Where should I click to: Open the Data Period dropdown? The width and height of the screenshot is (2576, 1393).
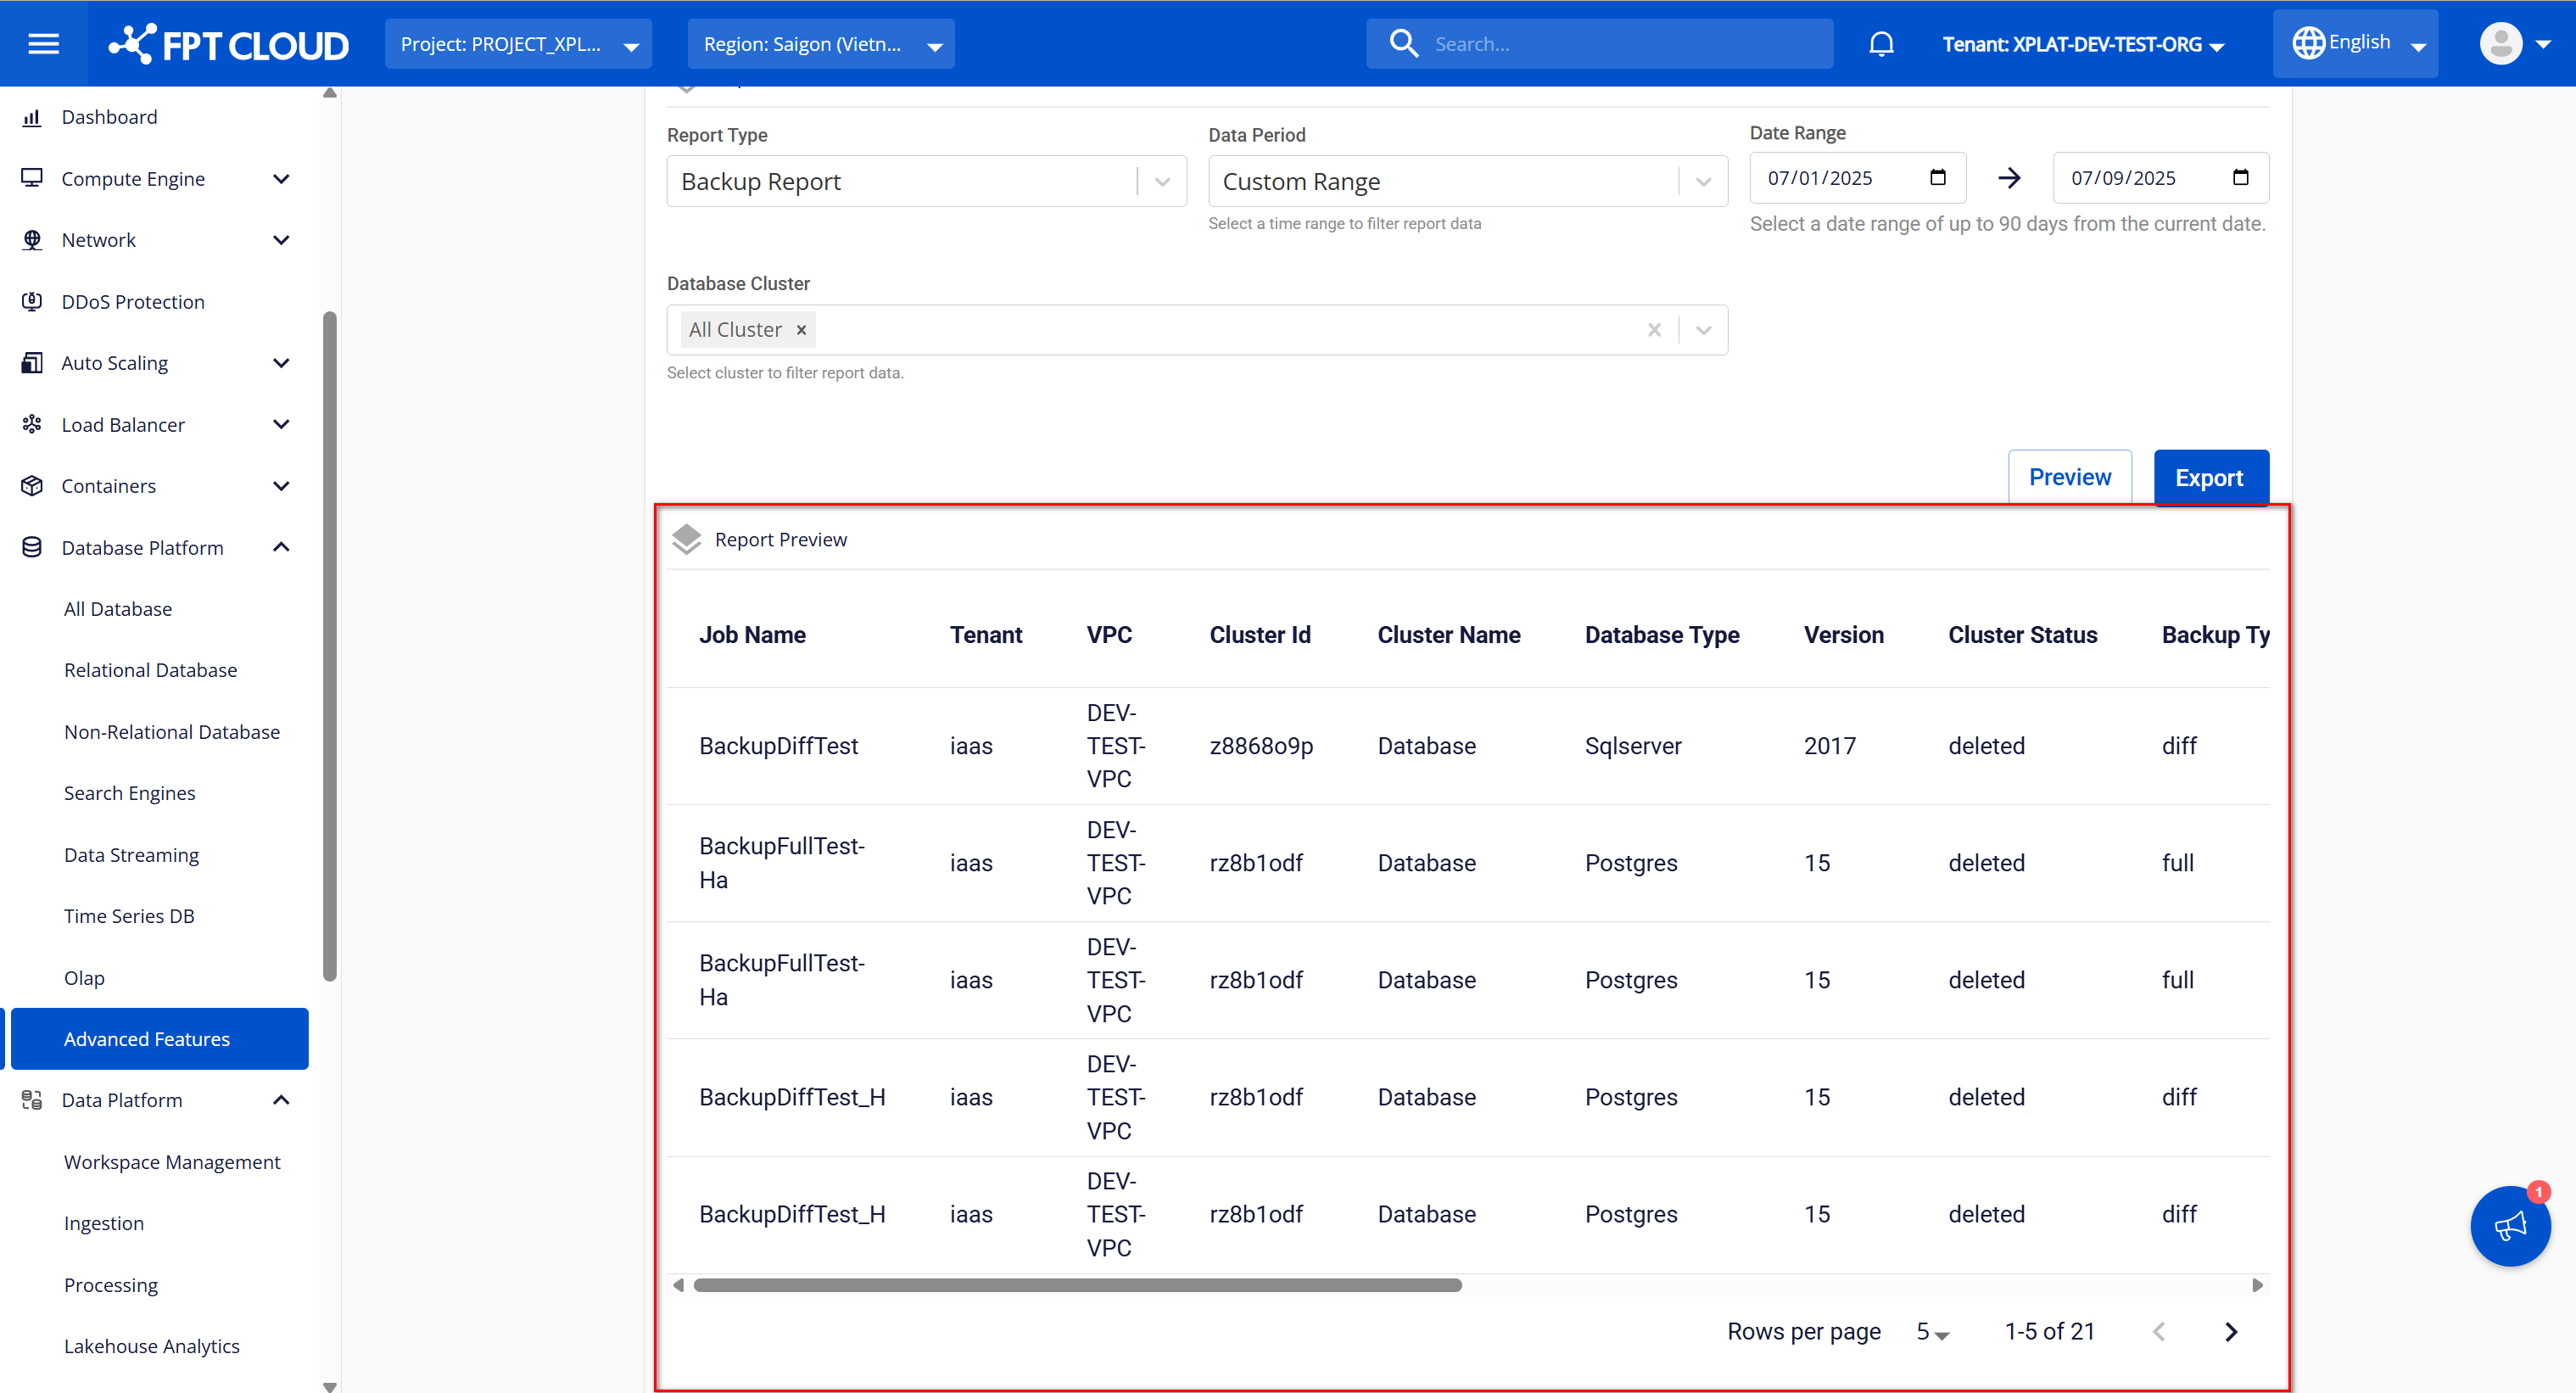1703,182
